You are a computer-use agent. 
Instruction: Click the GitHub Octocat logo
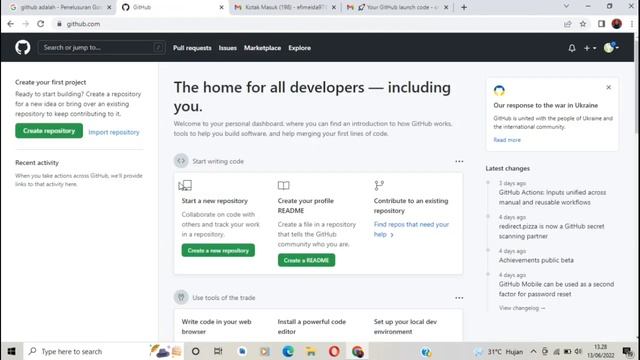[23, 48]
